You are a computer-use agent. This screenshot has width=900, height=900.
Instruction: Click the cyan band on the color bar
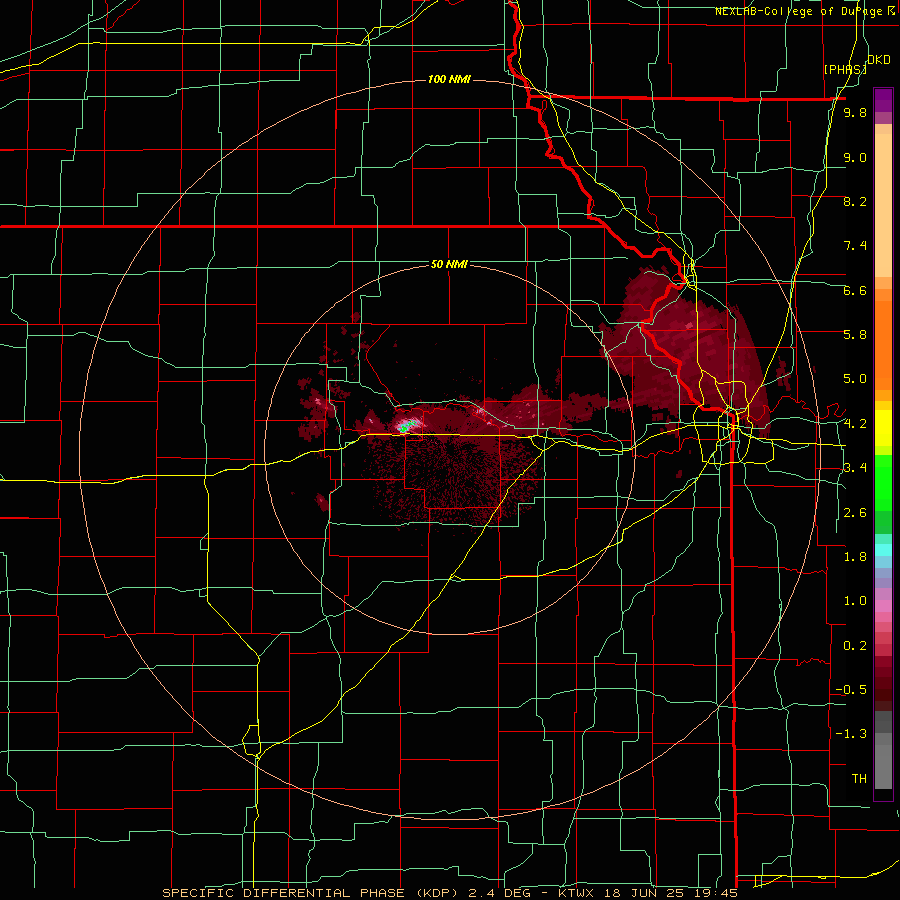pyautogui.click(x=883, y=550)
